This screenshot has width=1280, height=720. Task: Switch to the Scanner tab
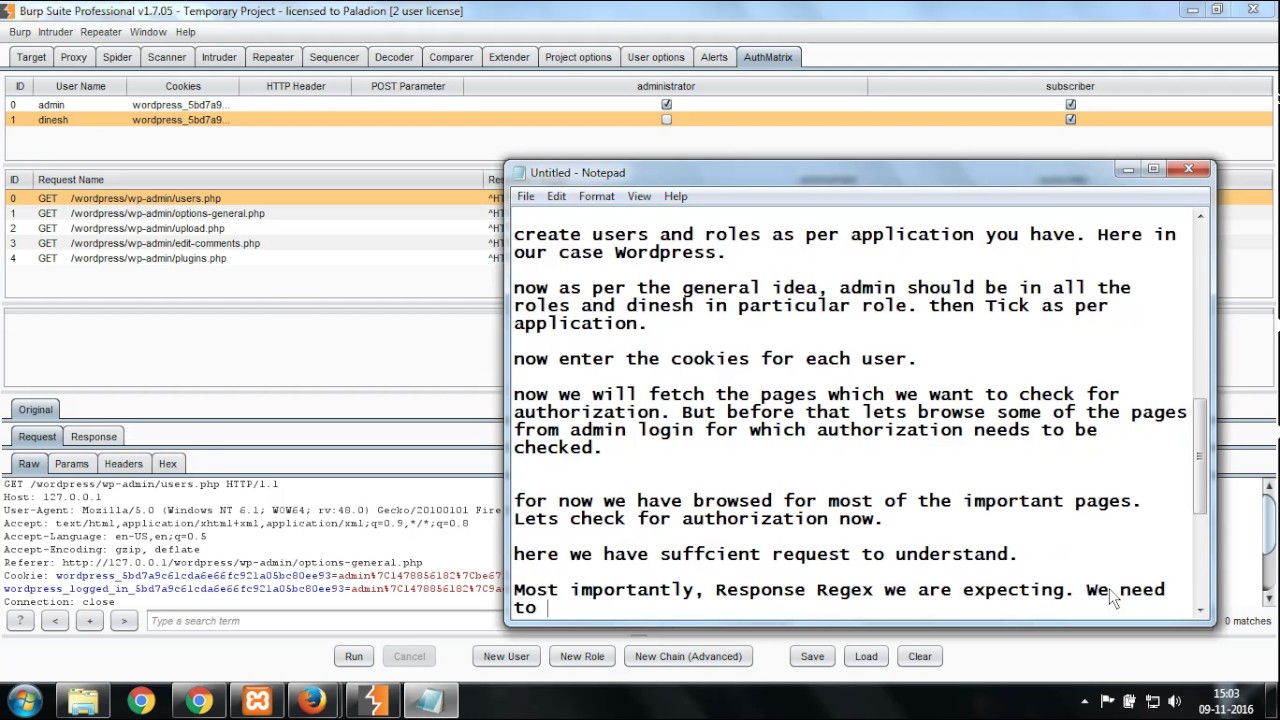pyautogui.click(x=167, y=57)
